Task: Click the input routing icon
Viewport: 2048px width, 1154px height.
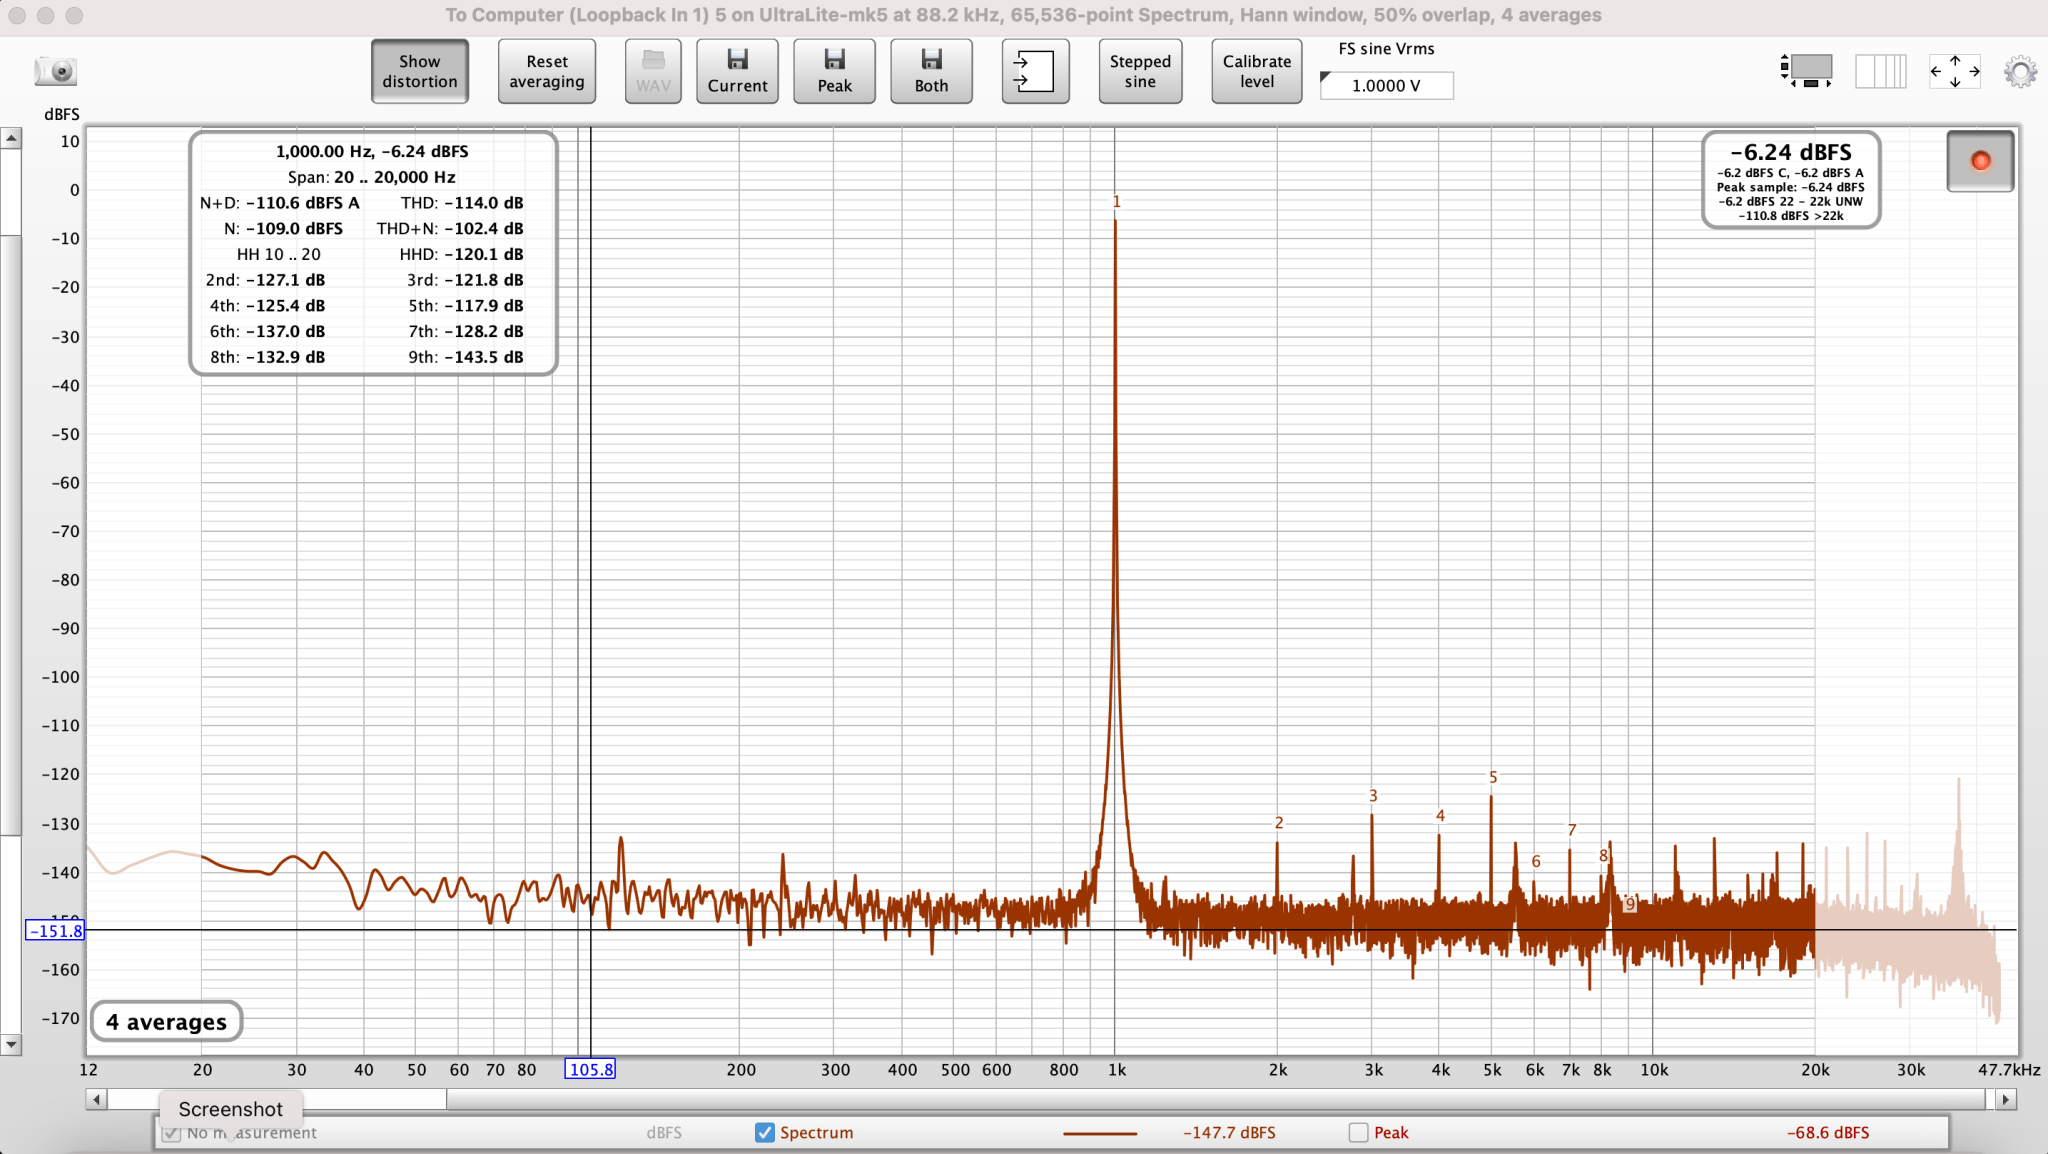Action: pos(1035,71)
